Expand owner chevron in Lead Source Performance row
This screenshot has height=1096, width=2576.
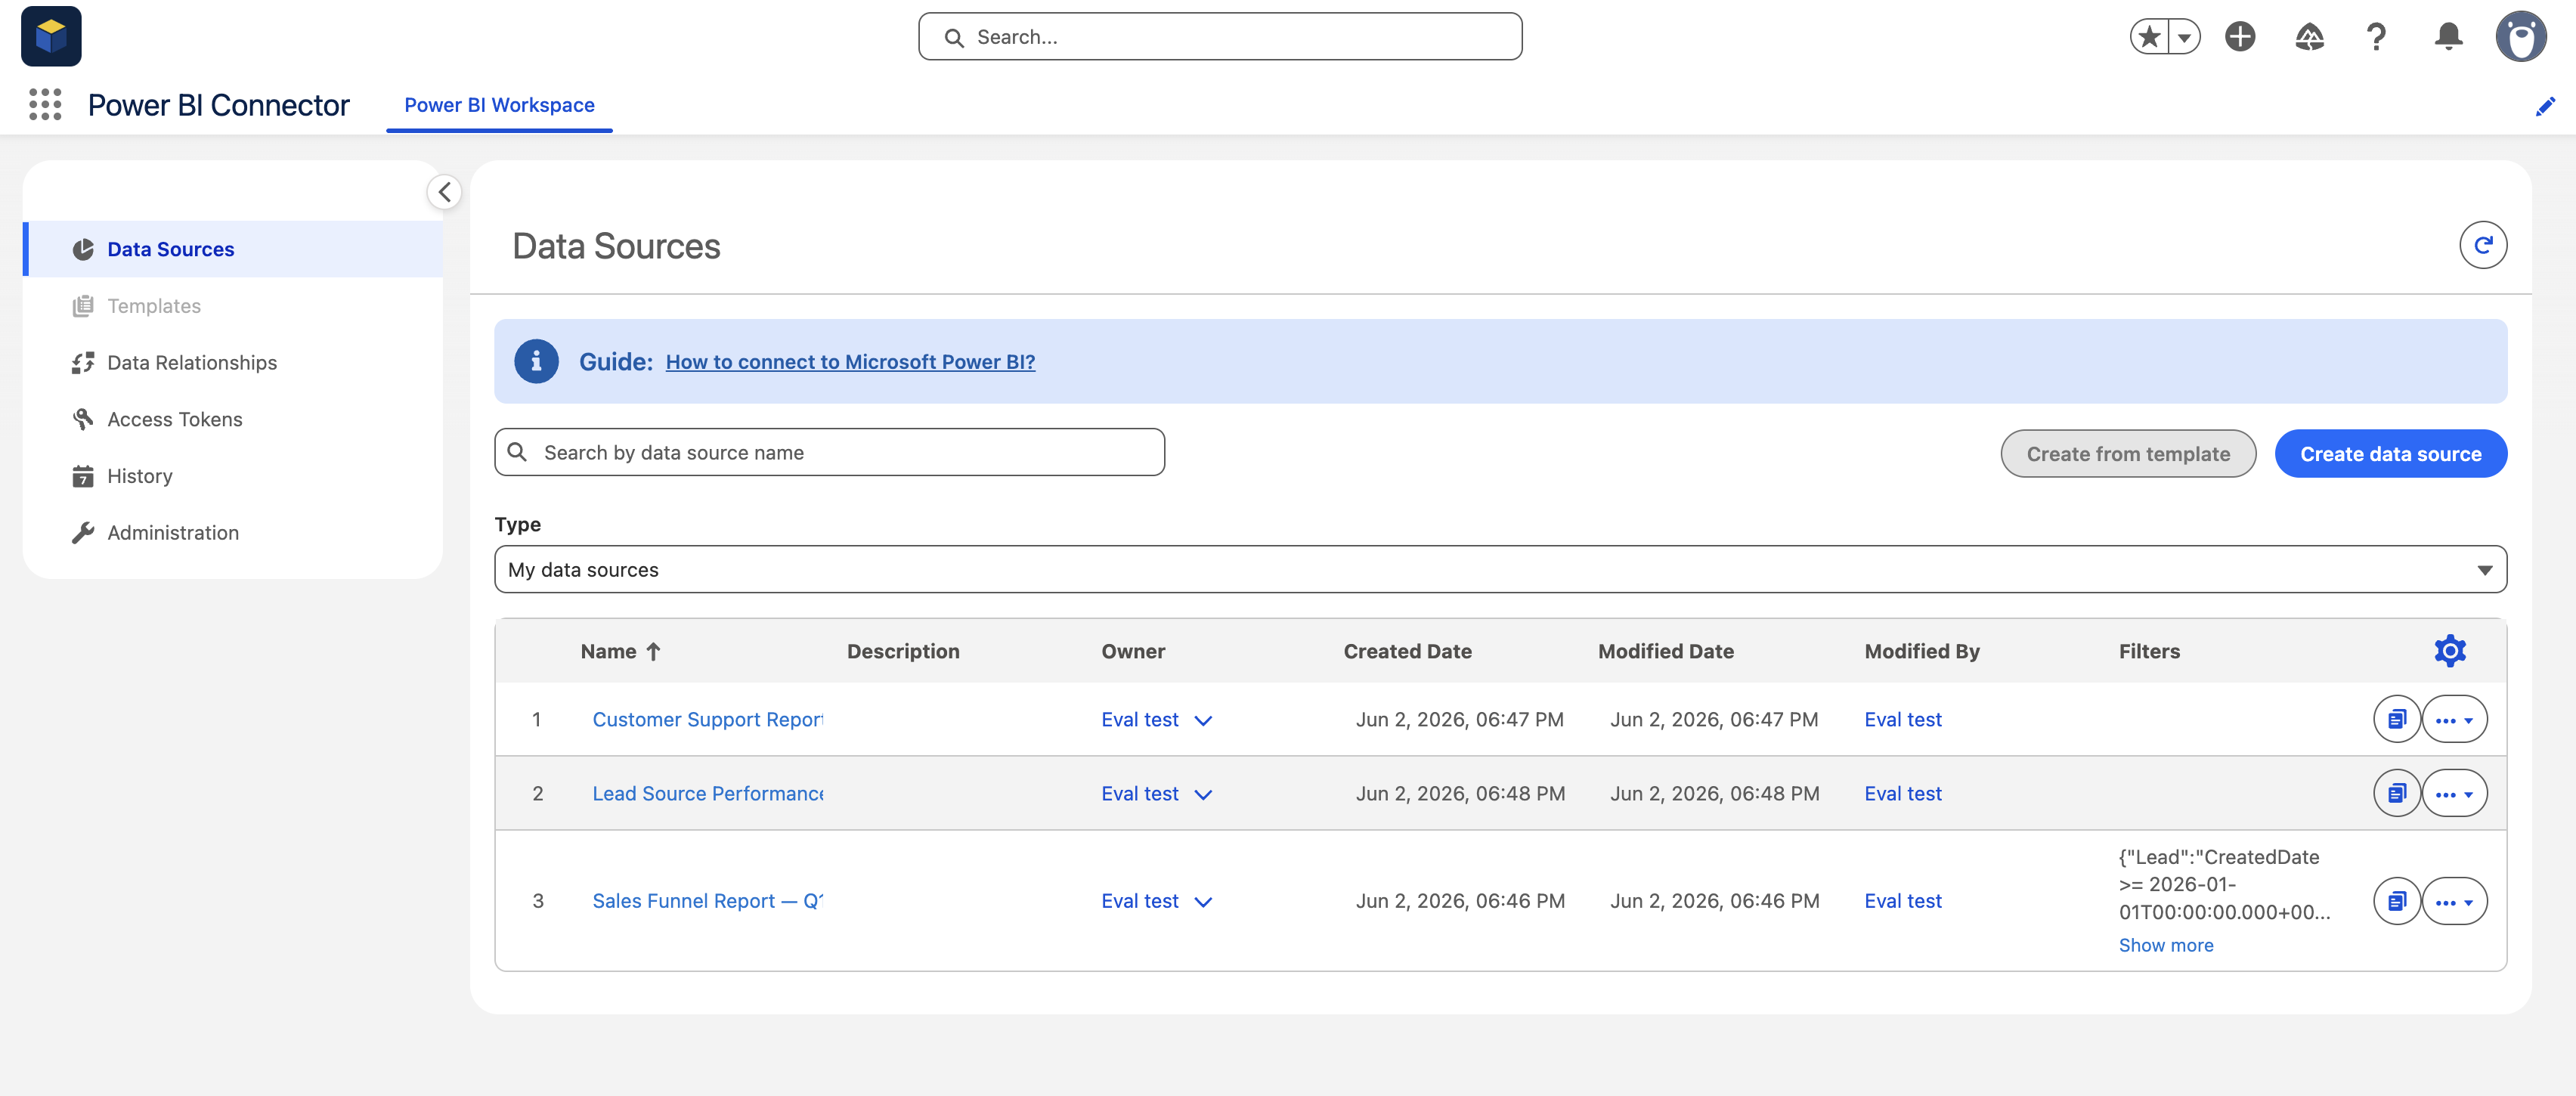tap(1203, 794)
